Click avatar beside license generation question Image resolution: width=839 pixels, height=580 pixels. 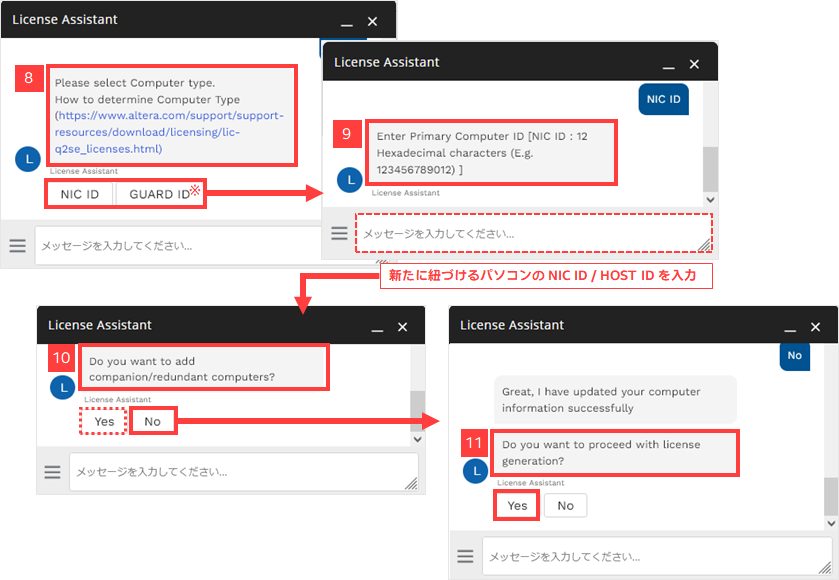pos(475,471)
